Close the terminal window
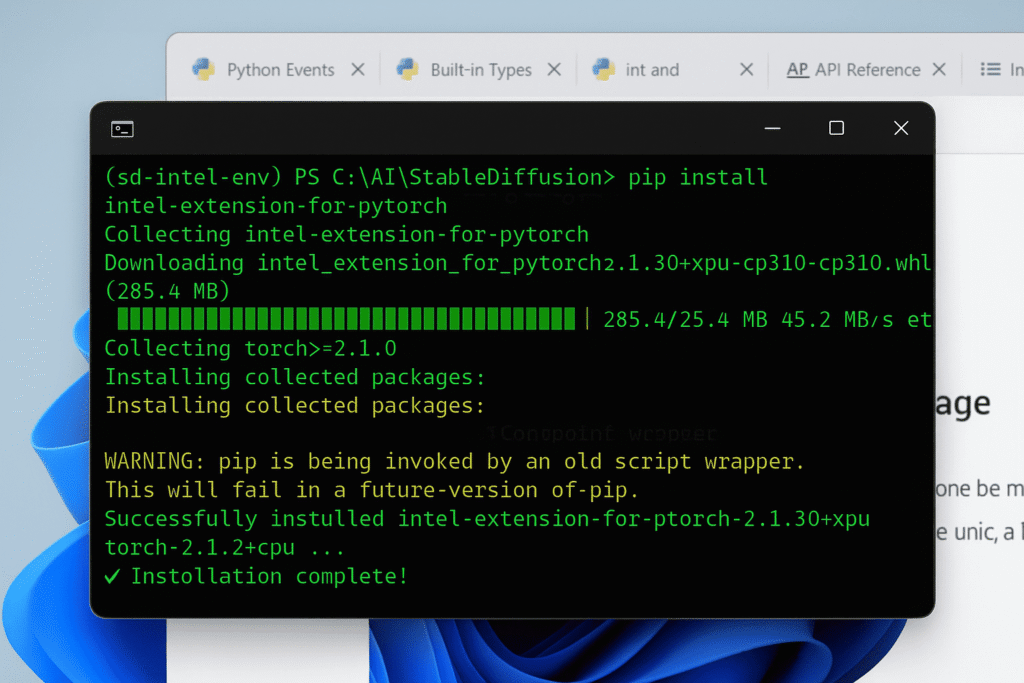Viewport: 1024px width, 683px height. click(901, 128)
